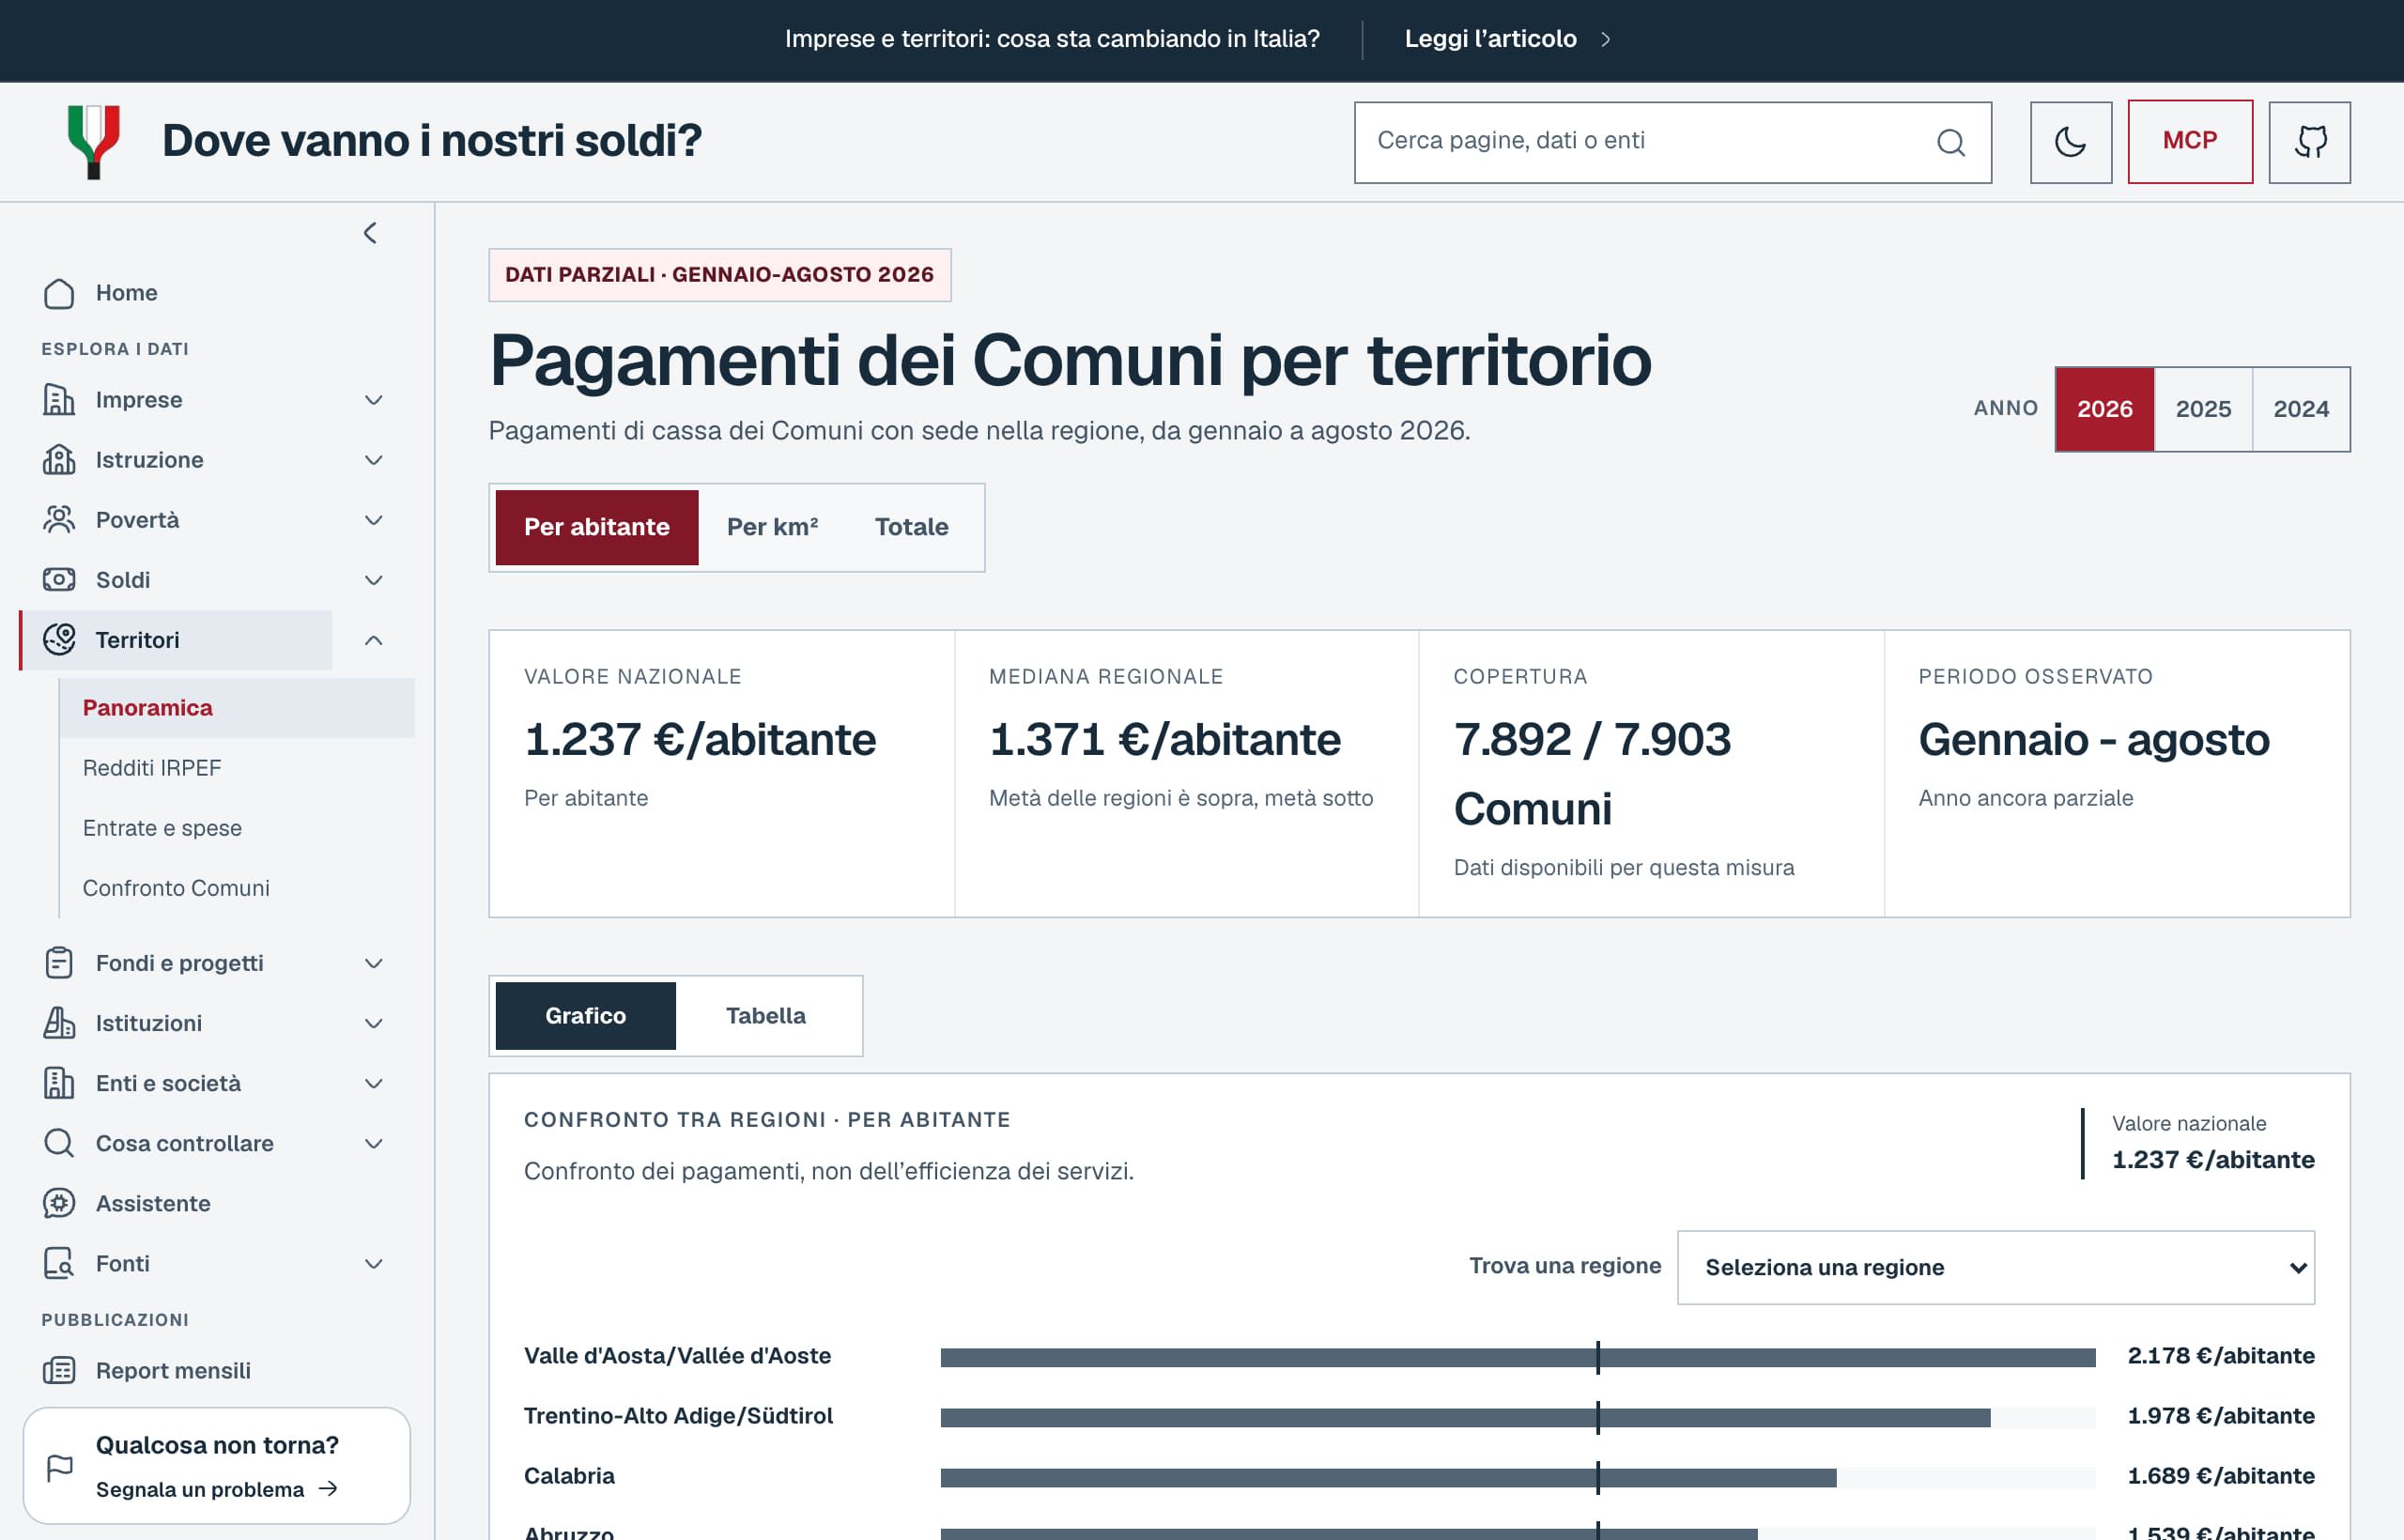Open Entrate e spese in sidebar
Screen dimensions: 2404x1540
point(162,828)
